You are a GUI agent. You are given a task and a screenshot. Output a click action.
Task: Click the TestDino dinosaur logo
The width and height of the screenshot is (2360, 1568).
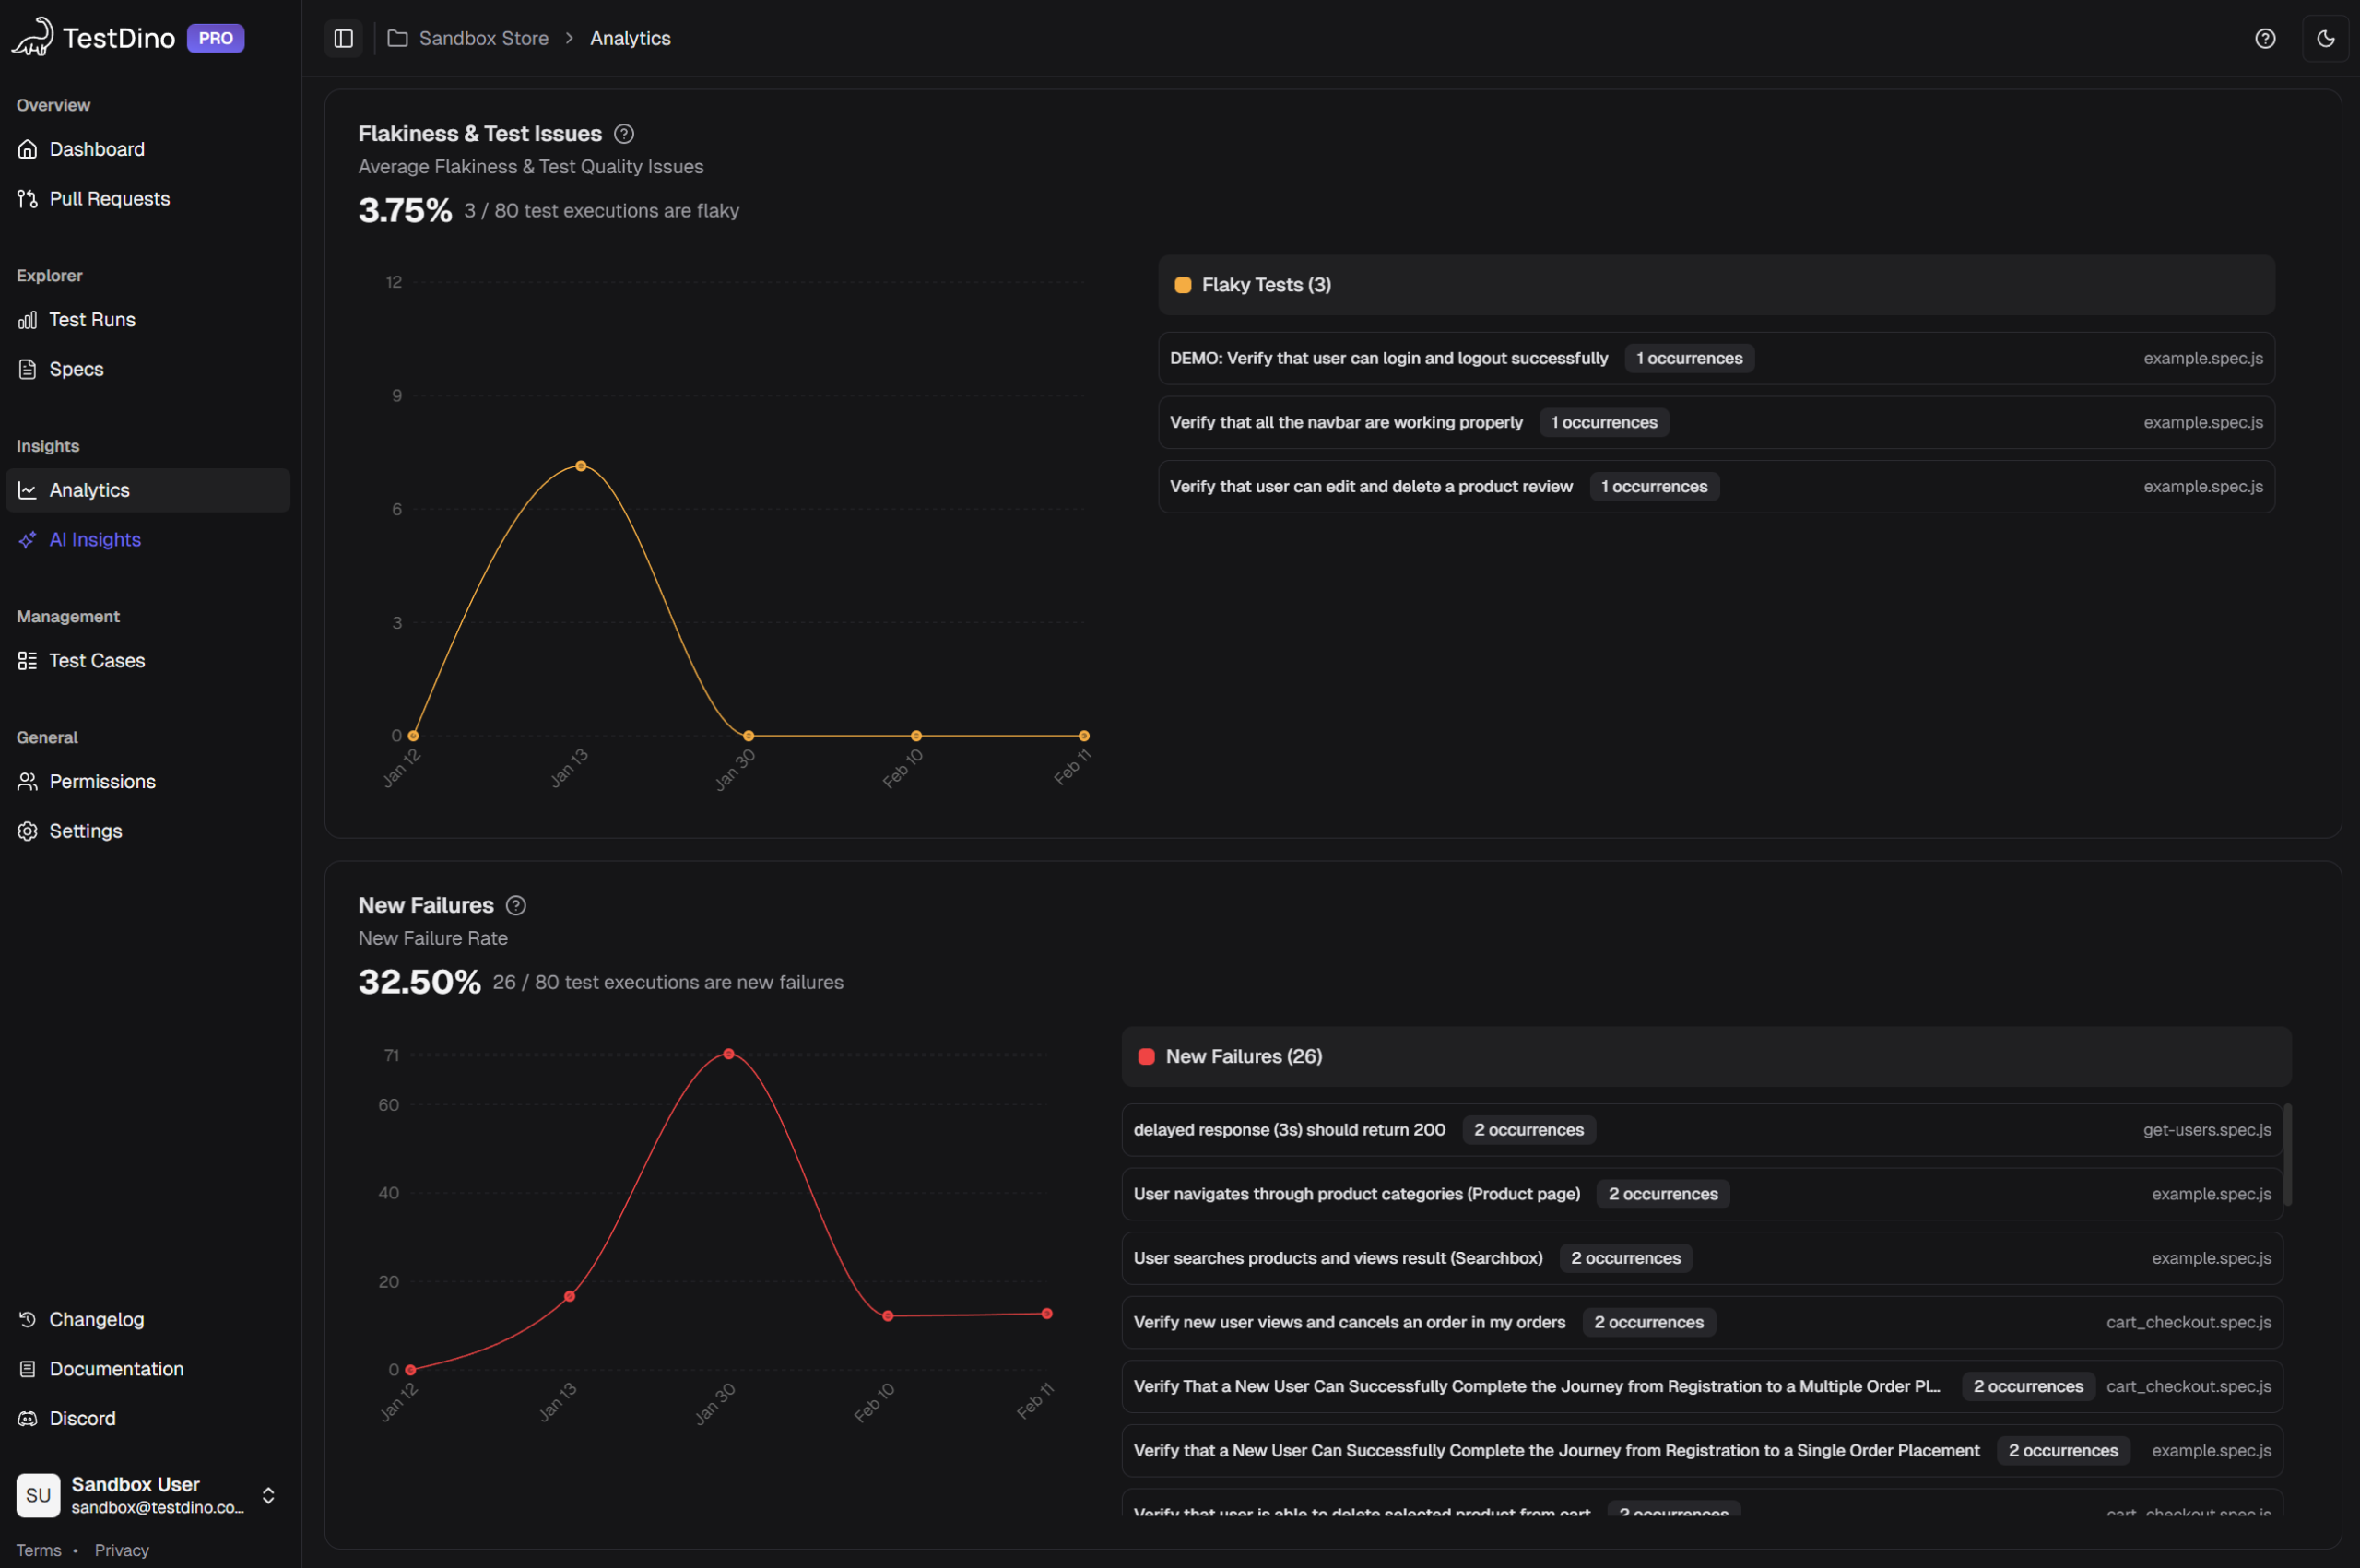tap(33, 37)
